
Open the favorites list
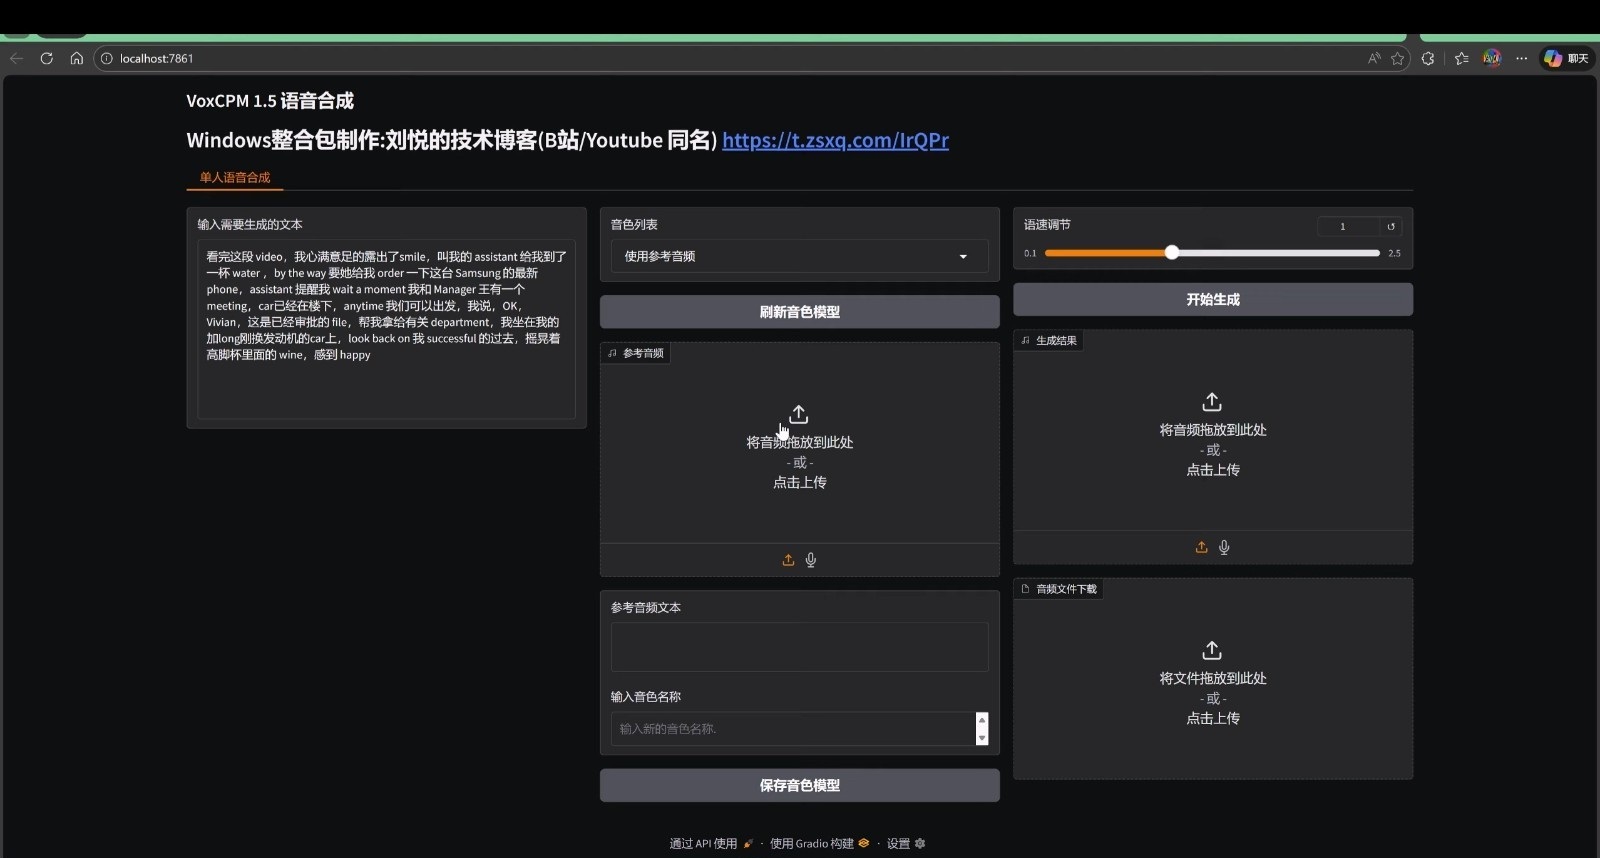[1462, 58]
